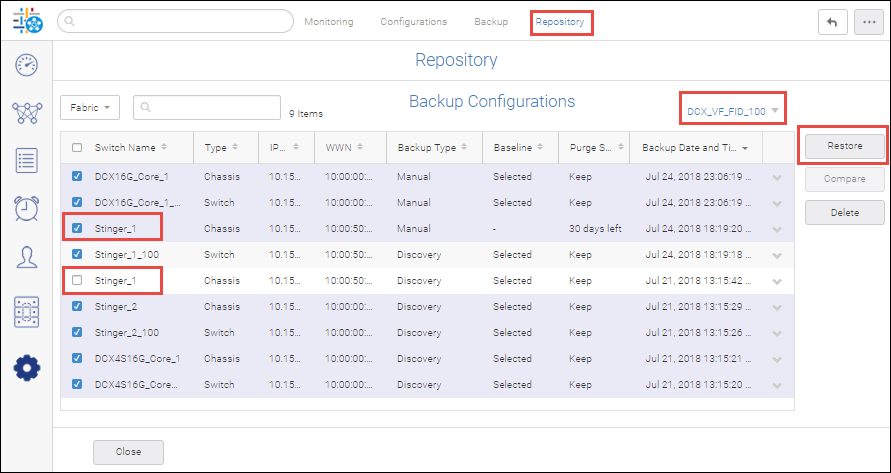Sort by IP column arrows

[296, 147]
